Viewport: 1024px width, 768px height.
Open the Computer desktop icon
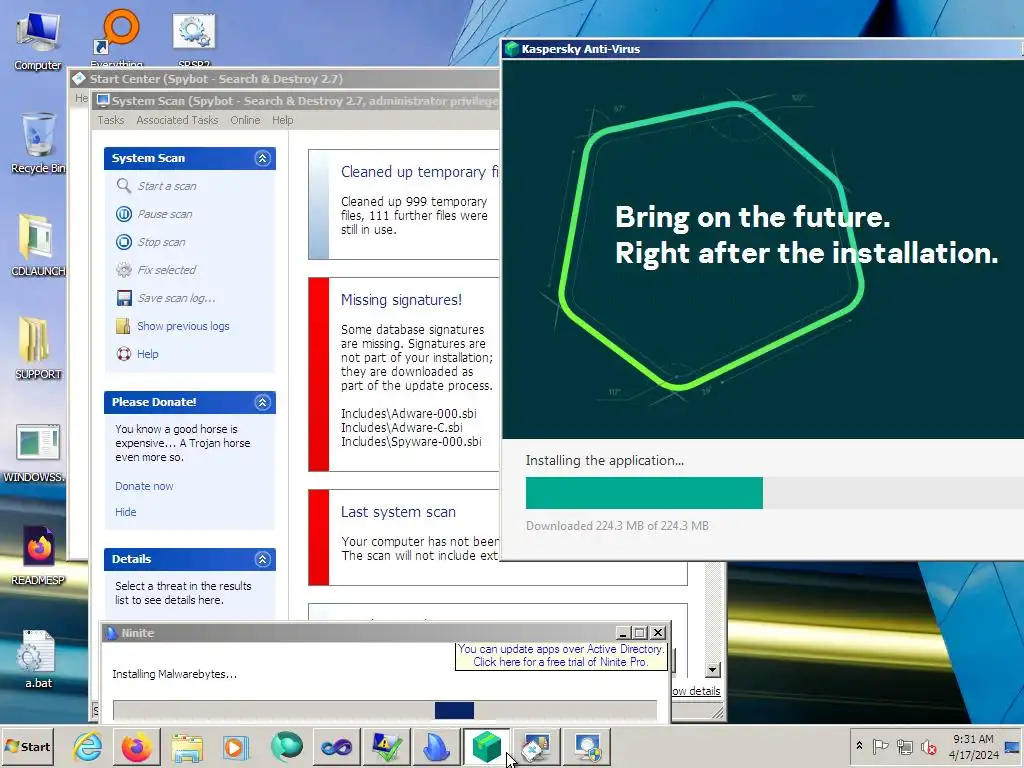click(37, 40)
